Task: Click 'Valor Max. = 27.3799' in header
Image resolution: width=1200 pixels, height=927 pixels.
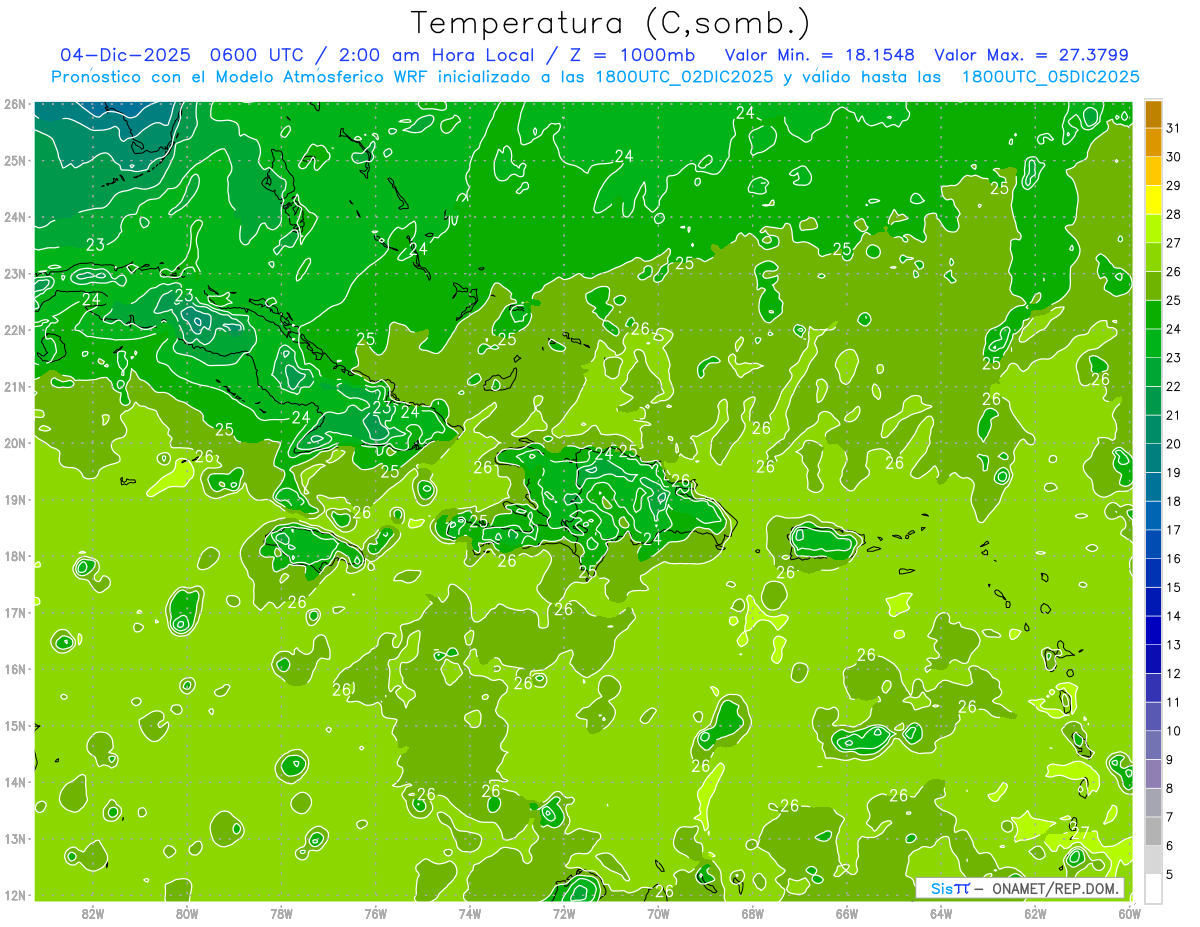Action: tap(1032, 55)
